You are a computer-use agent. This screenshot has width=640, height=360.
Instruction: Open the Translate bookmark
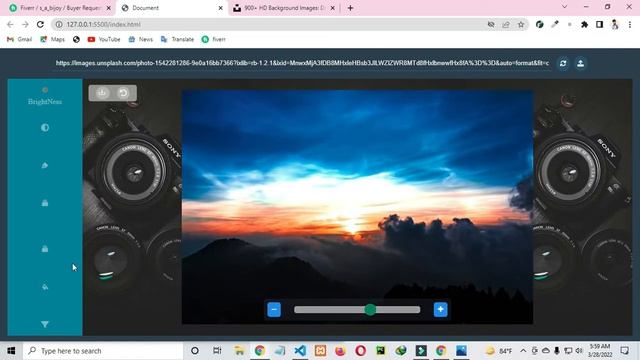[x=177, y=39]
